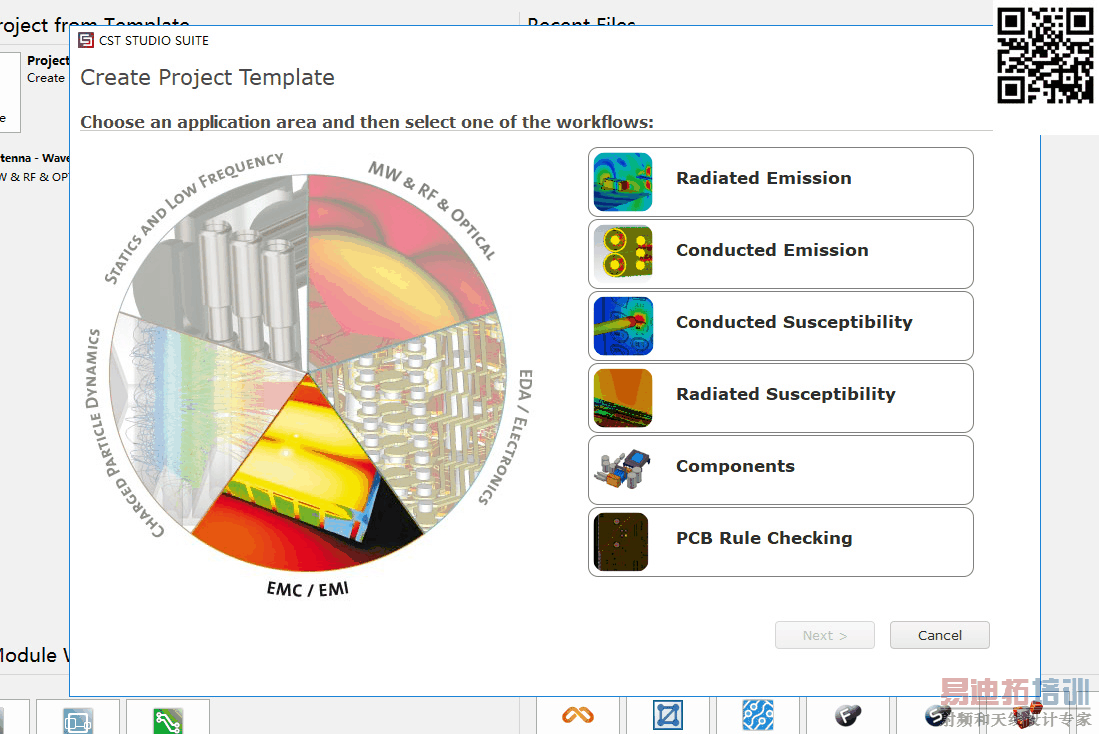Launch the blue circuit-board module icon
This screenshot has width=1099, height=734.
point(758,716)
